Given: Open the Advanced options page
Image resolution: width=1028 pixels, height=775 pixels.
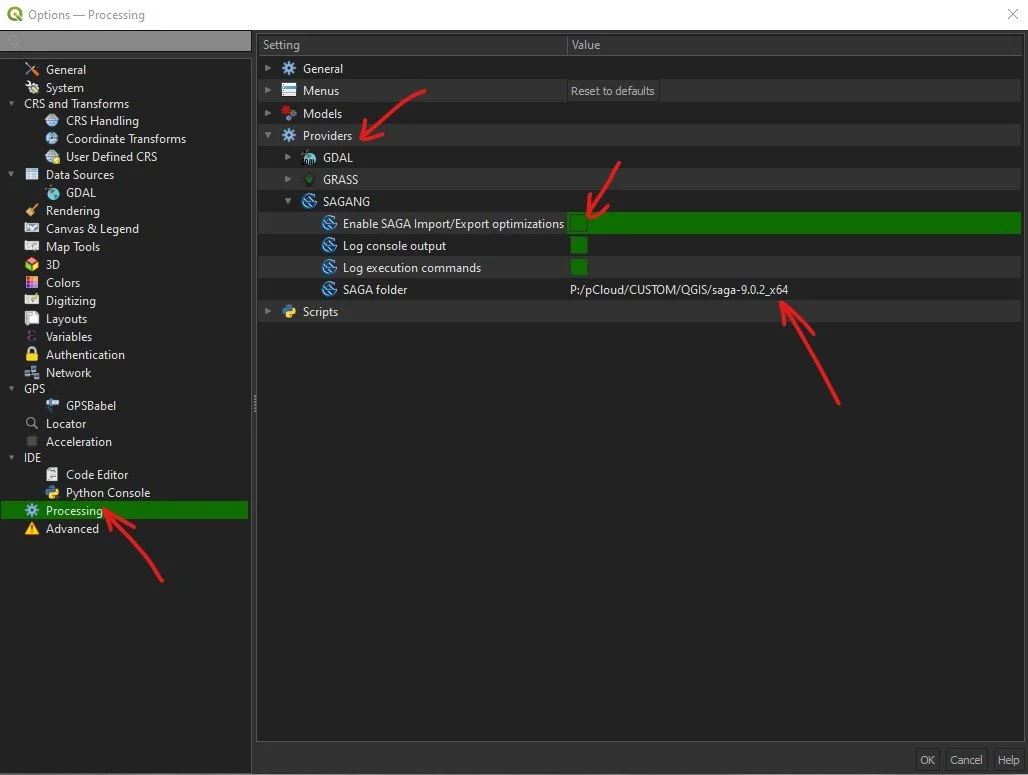Looking at the screenshot, I should [72, 528].
